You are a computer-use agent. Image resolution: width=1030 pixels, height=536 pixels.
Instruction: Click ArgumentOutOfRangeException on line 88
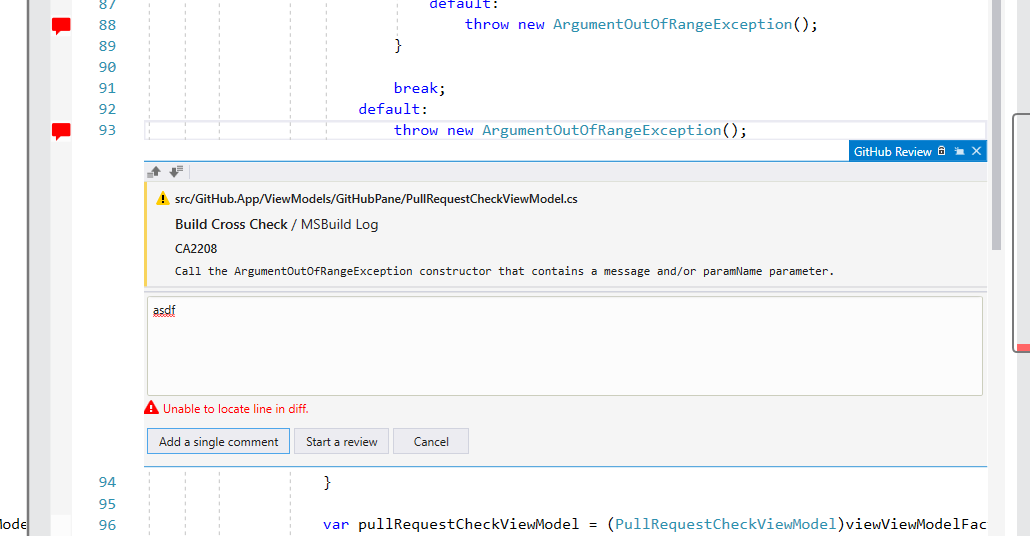coord(673,24)
